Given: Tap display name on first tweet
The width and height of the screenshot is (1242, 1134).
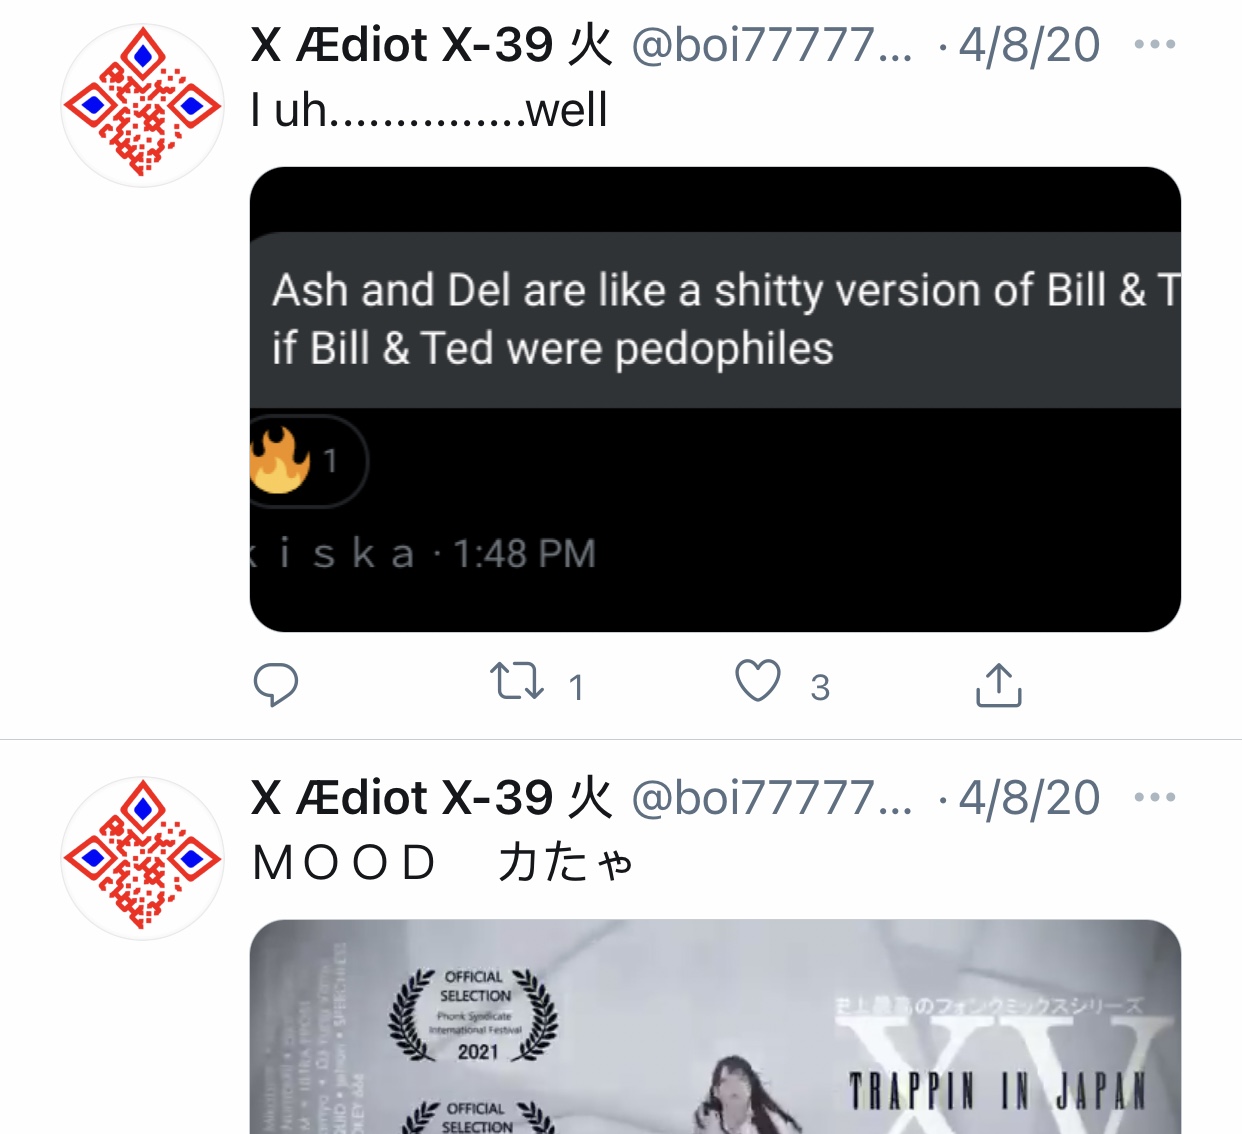Looking at the screenshot, I should 431,45.
